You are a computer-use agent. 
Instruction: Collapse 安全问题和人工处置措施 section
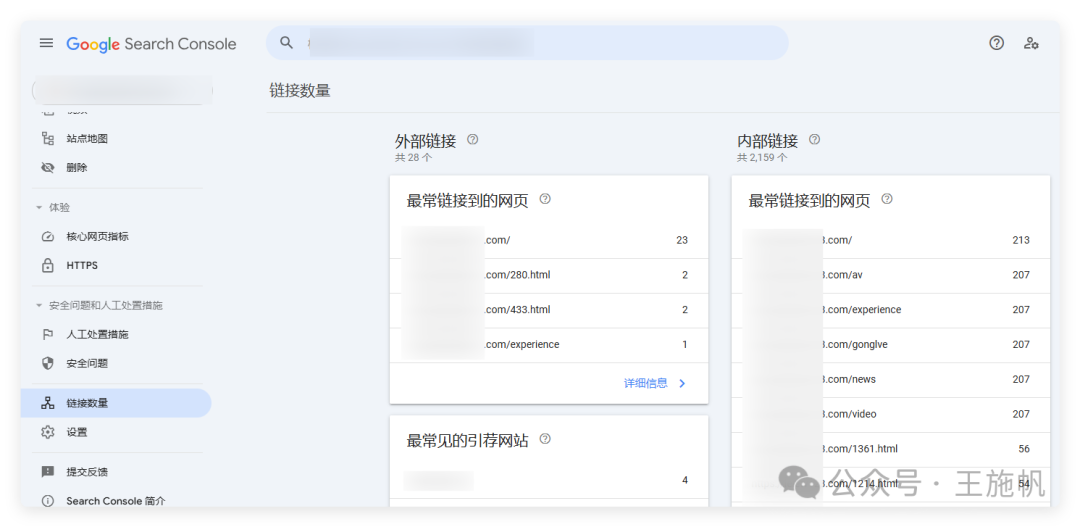tap(39, 305)
